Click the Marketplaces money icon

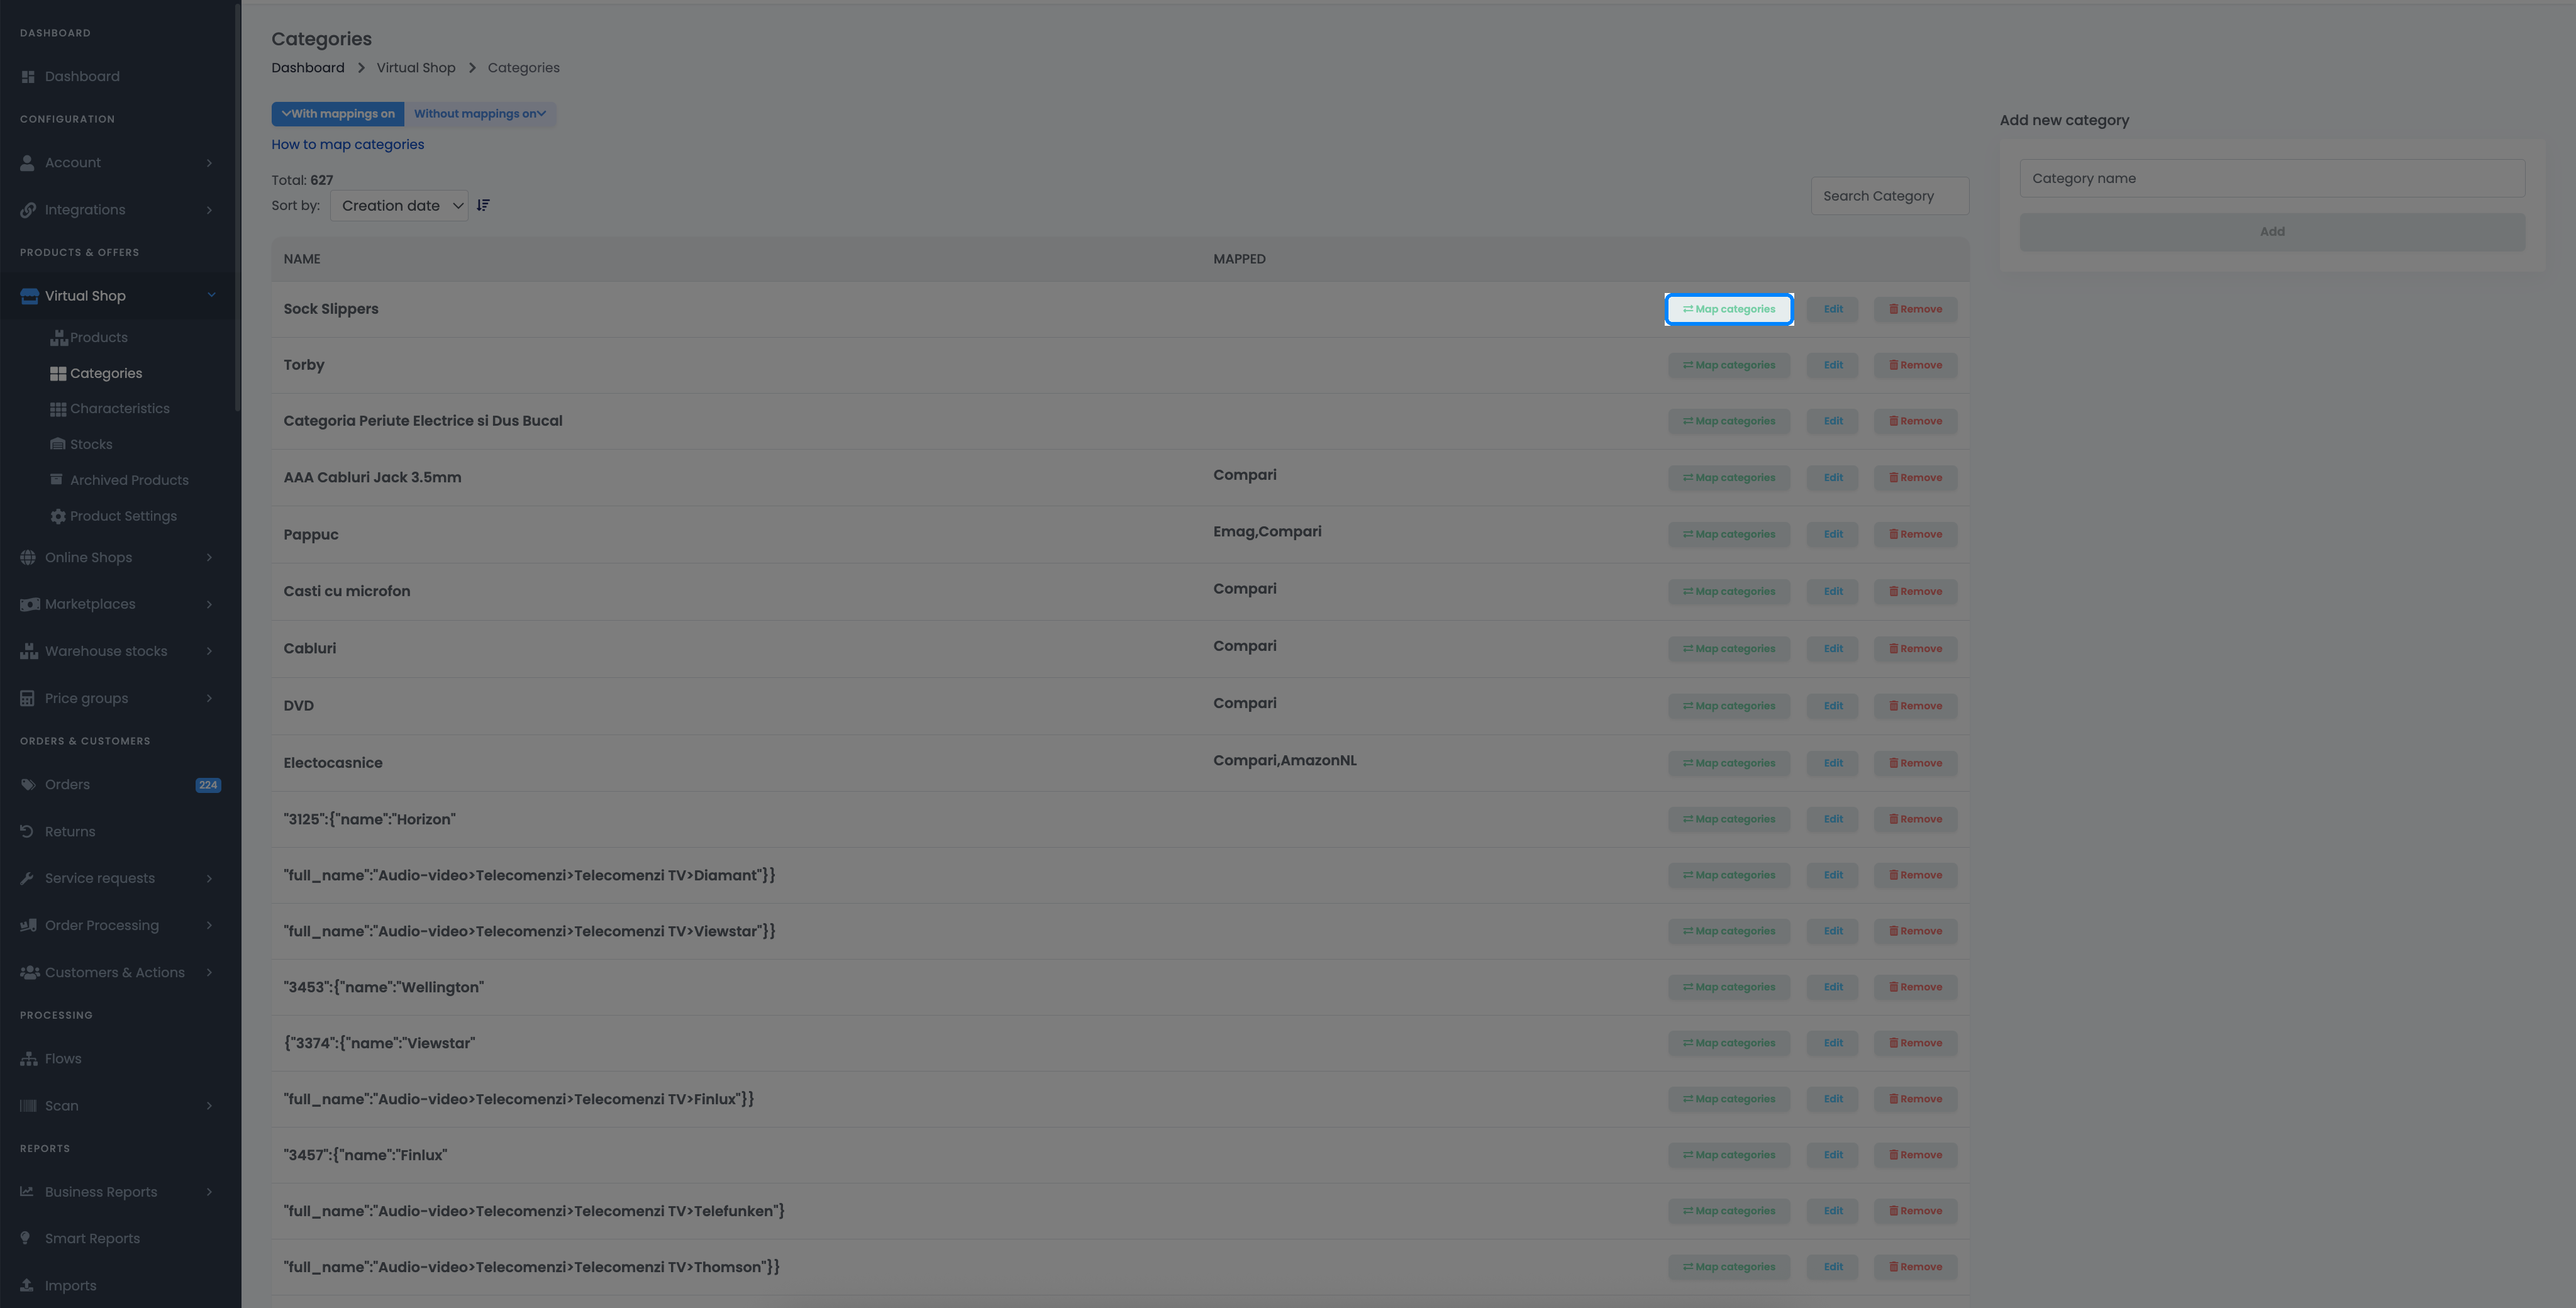[x=30, y=604]
